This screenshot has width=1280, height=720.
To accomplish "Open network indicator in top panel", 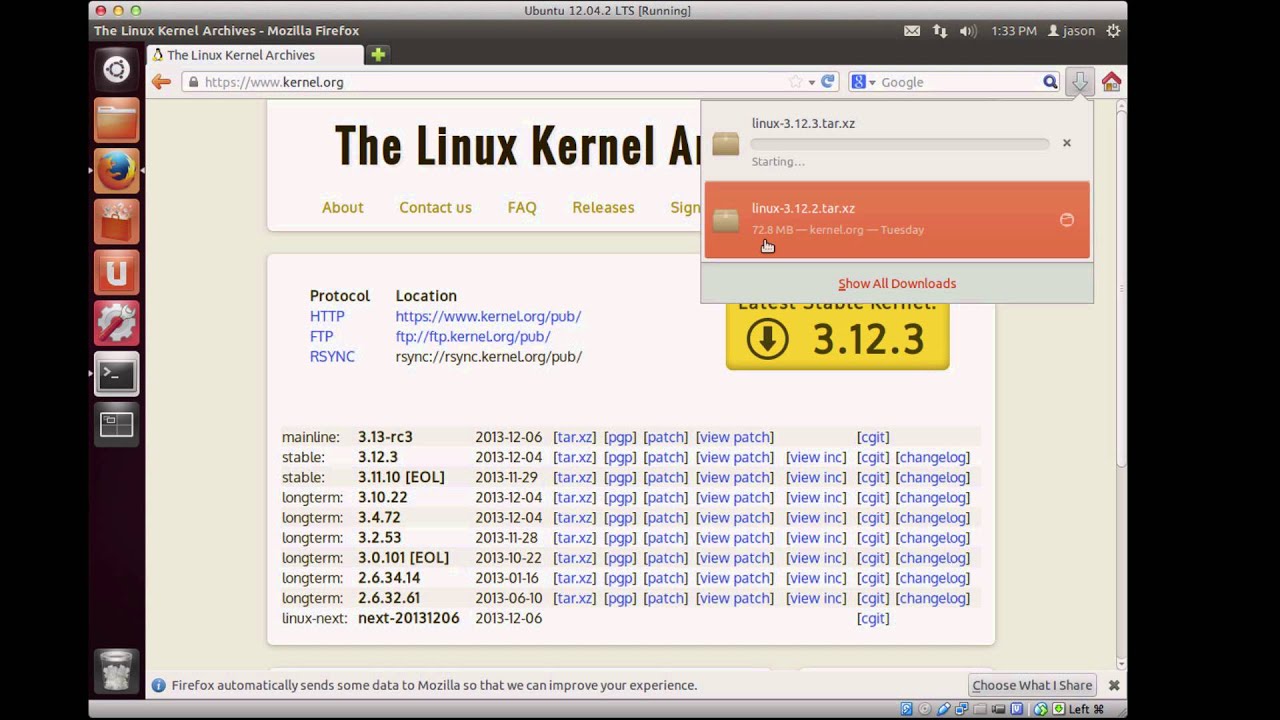I will coord(940,31).
